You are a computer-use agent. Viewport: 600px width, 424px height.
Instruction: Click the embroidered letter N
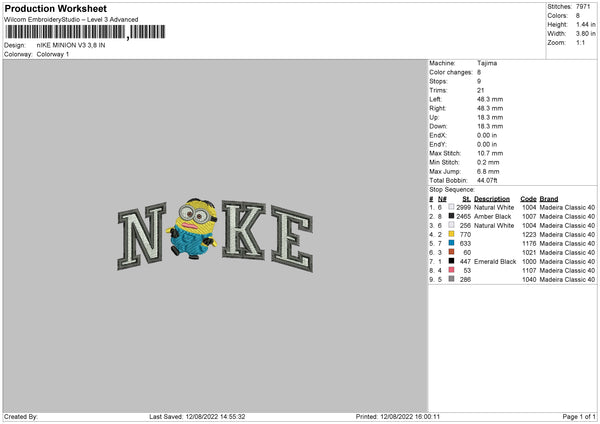142,236
